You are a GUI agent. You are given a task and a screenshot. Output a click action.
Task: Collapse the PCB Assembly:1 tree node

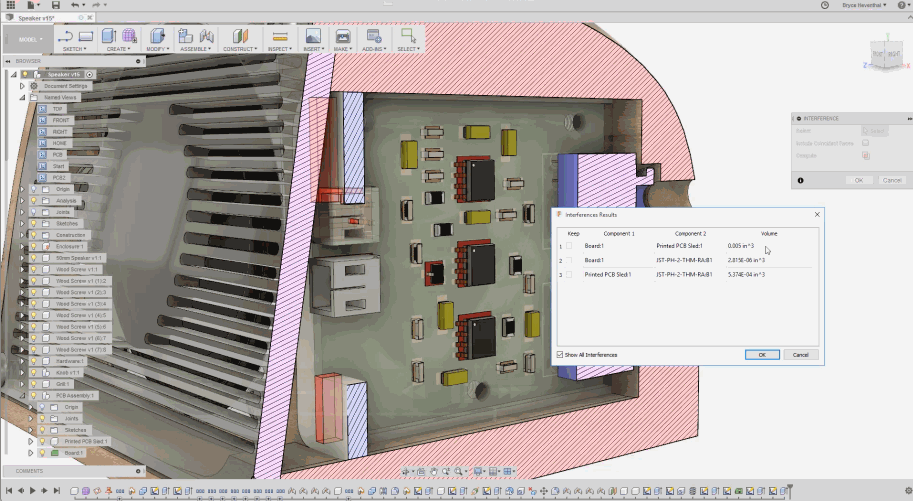22,396
